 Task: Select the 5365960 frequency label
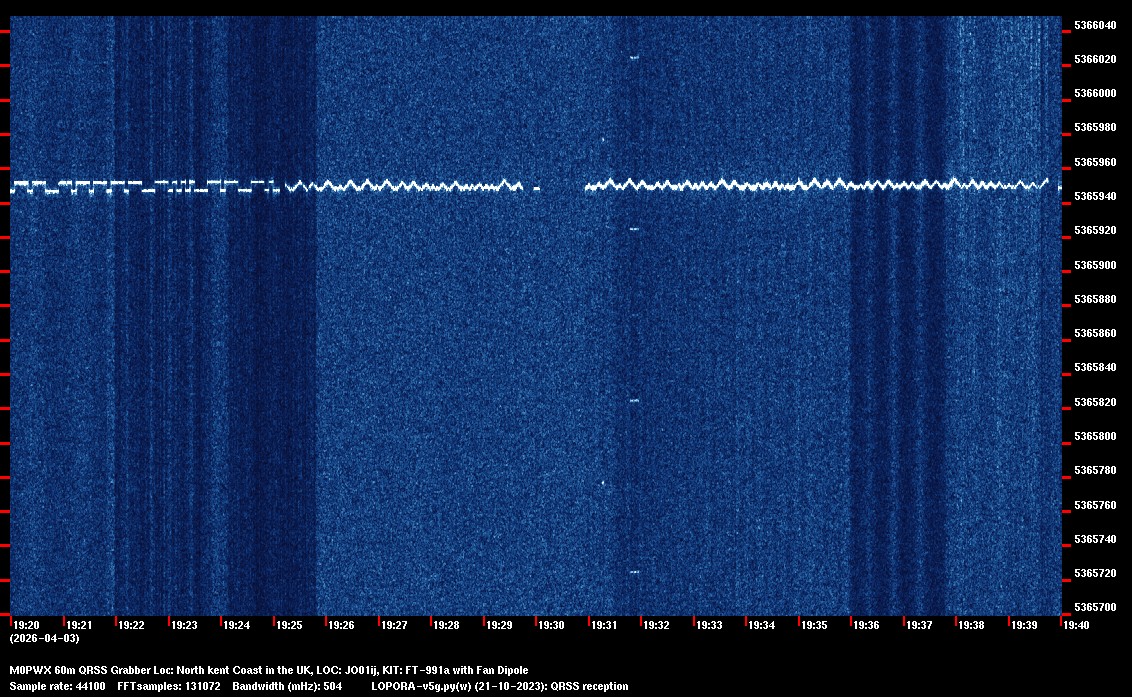1096,162
